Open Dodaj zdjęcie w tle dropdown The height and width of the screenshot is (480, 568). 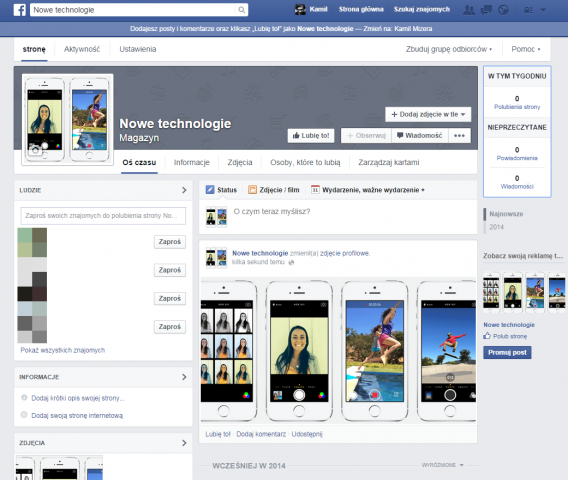click(x=428, y=114)
